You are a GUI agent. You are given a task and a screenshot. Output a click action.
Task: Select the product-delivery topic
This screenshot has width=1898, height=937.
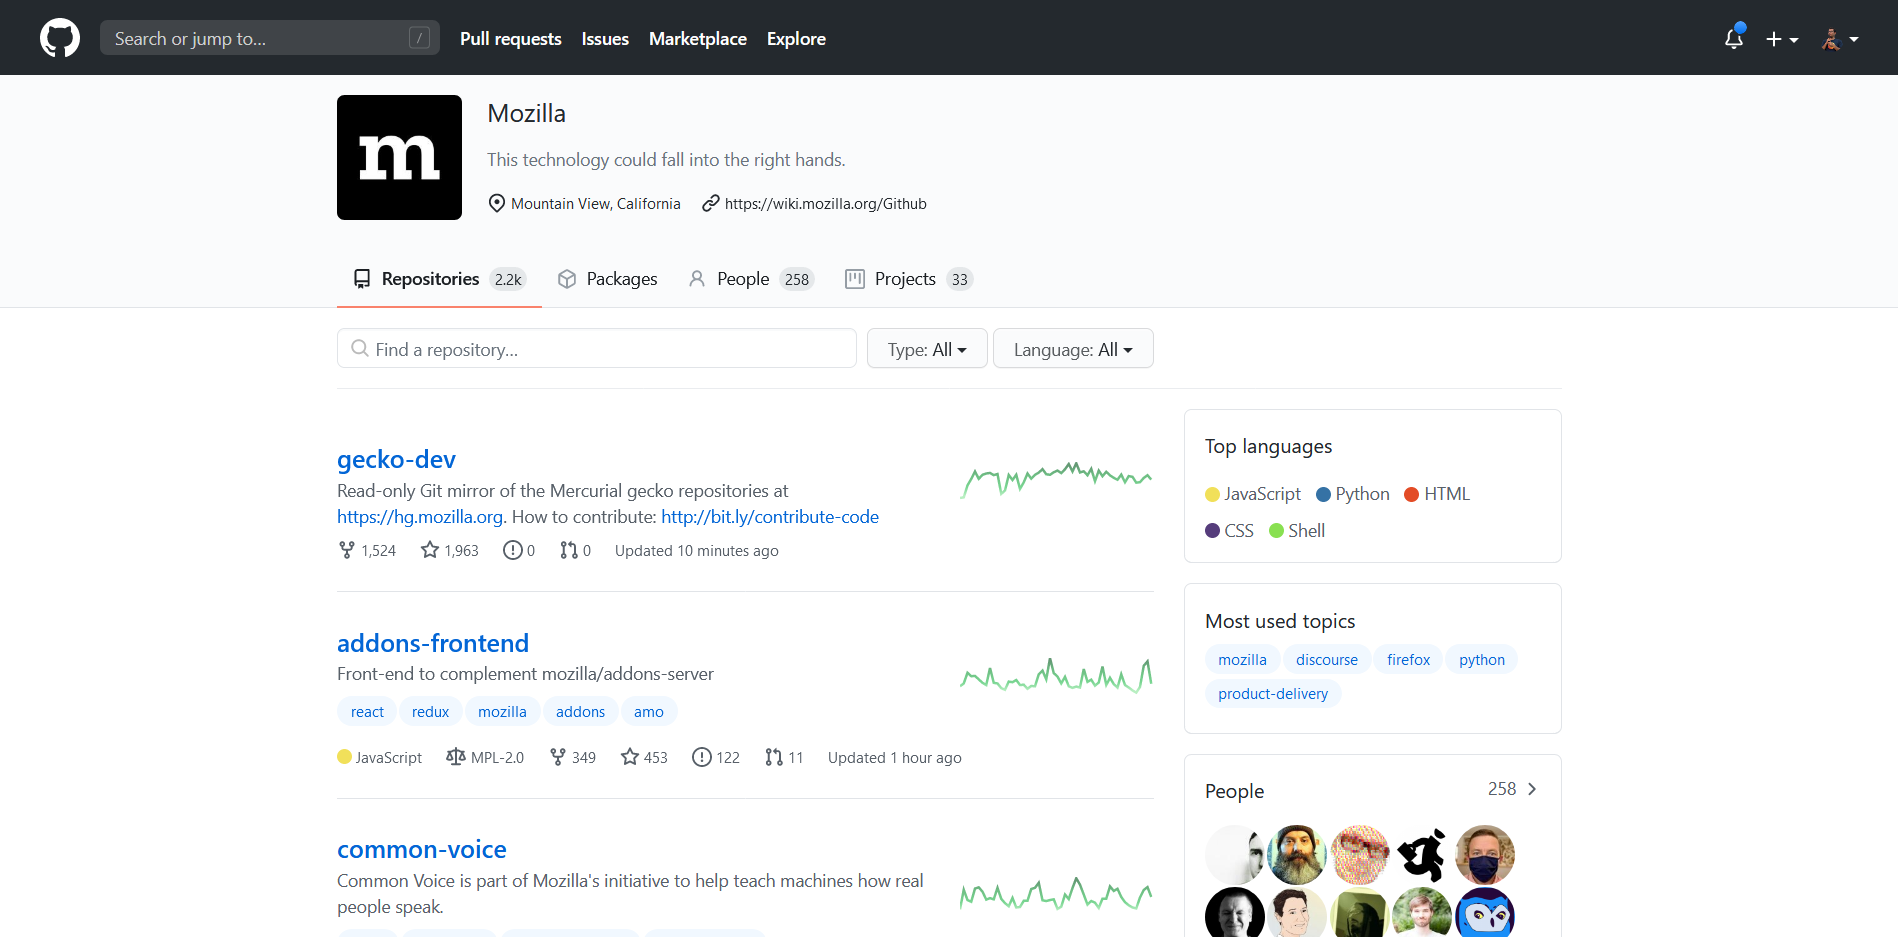[x=1273, y=694]
